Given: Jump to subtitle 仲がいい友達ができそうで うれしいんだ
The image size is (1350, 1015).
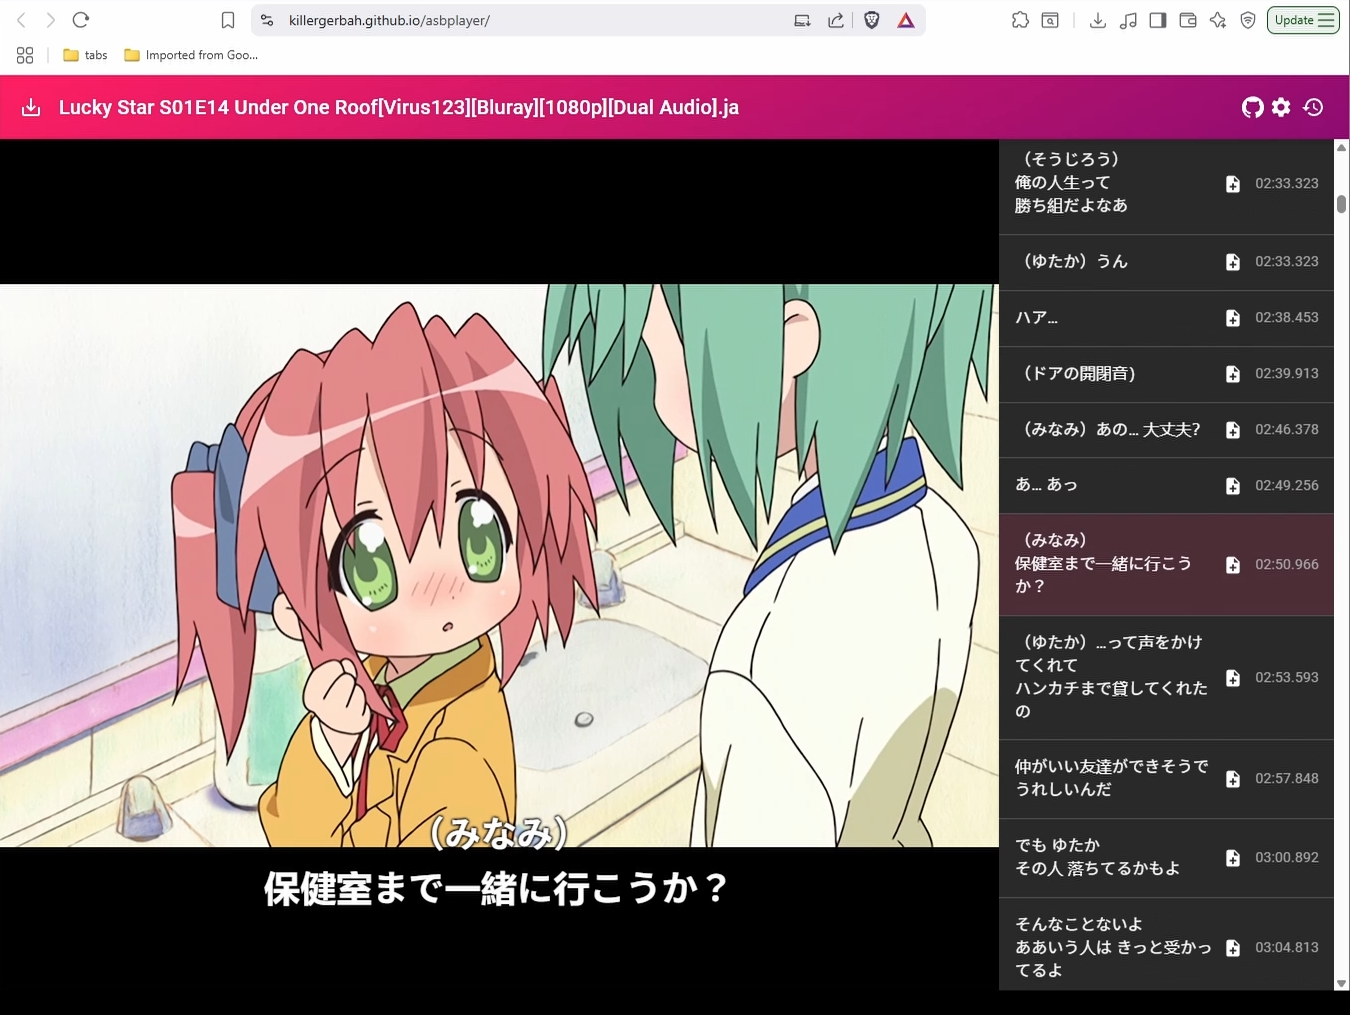Looking at the screenshot, I should point(1166,779).
